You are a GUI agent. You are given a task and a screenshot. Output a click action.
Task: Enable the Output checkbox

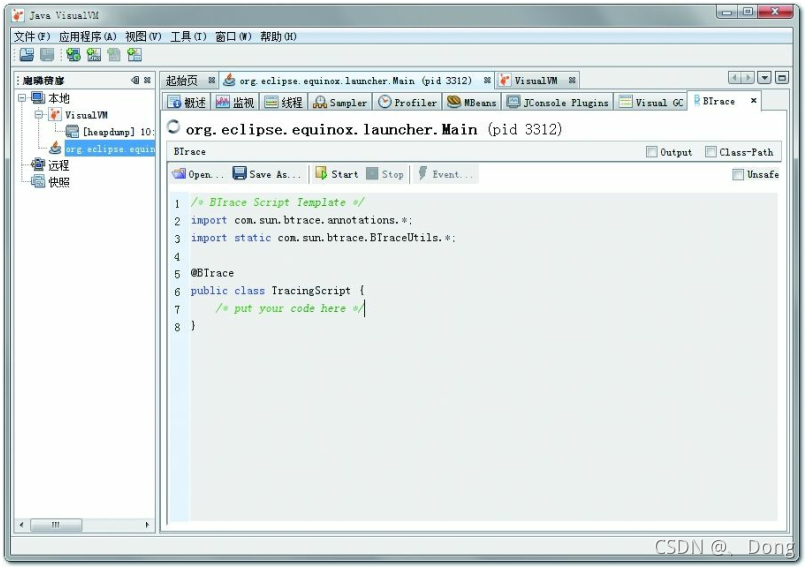[652, 152]
